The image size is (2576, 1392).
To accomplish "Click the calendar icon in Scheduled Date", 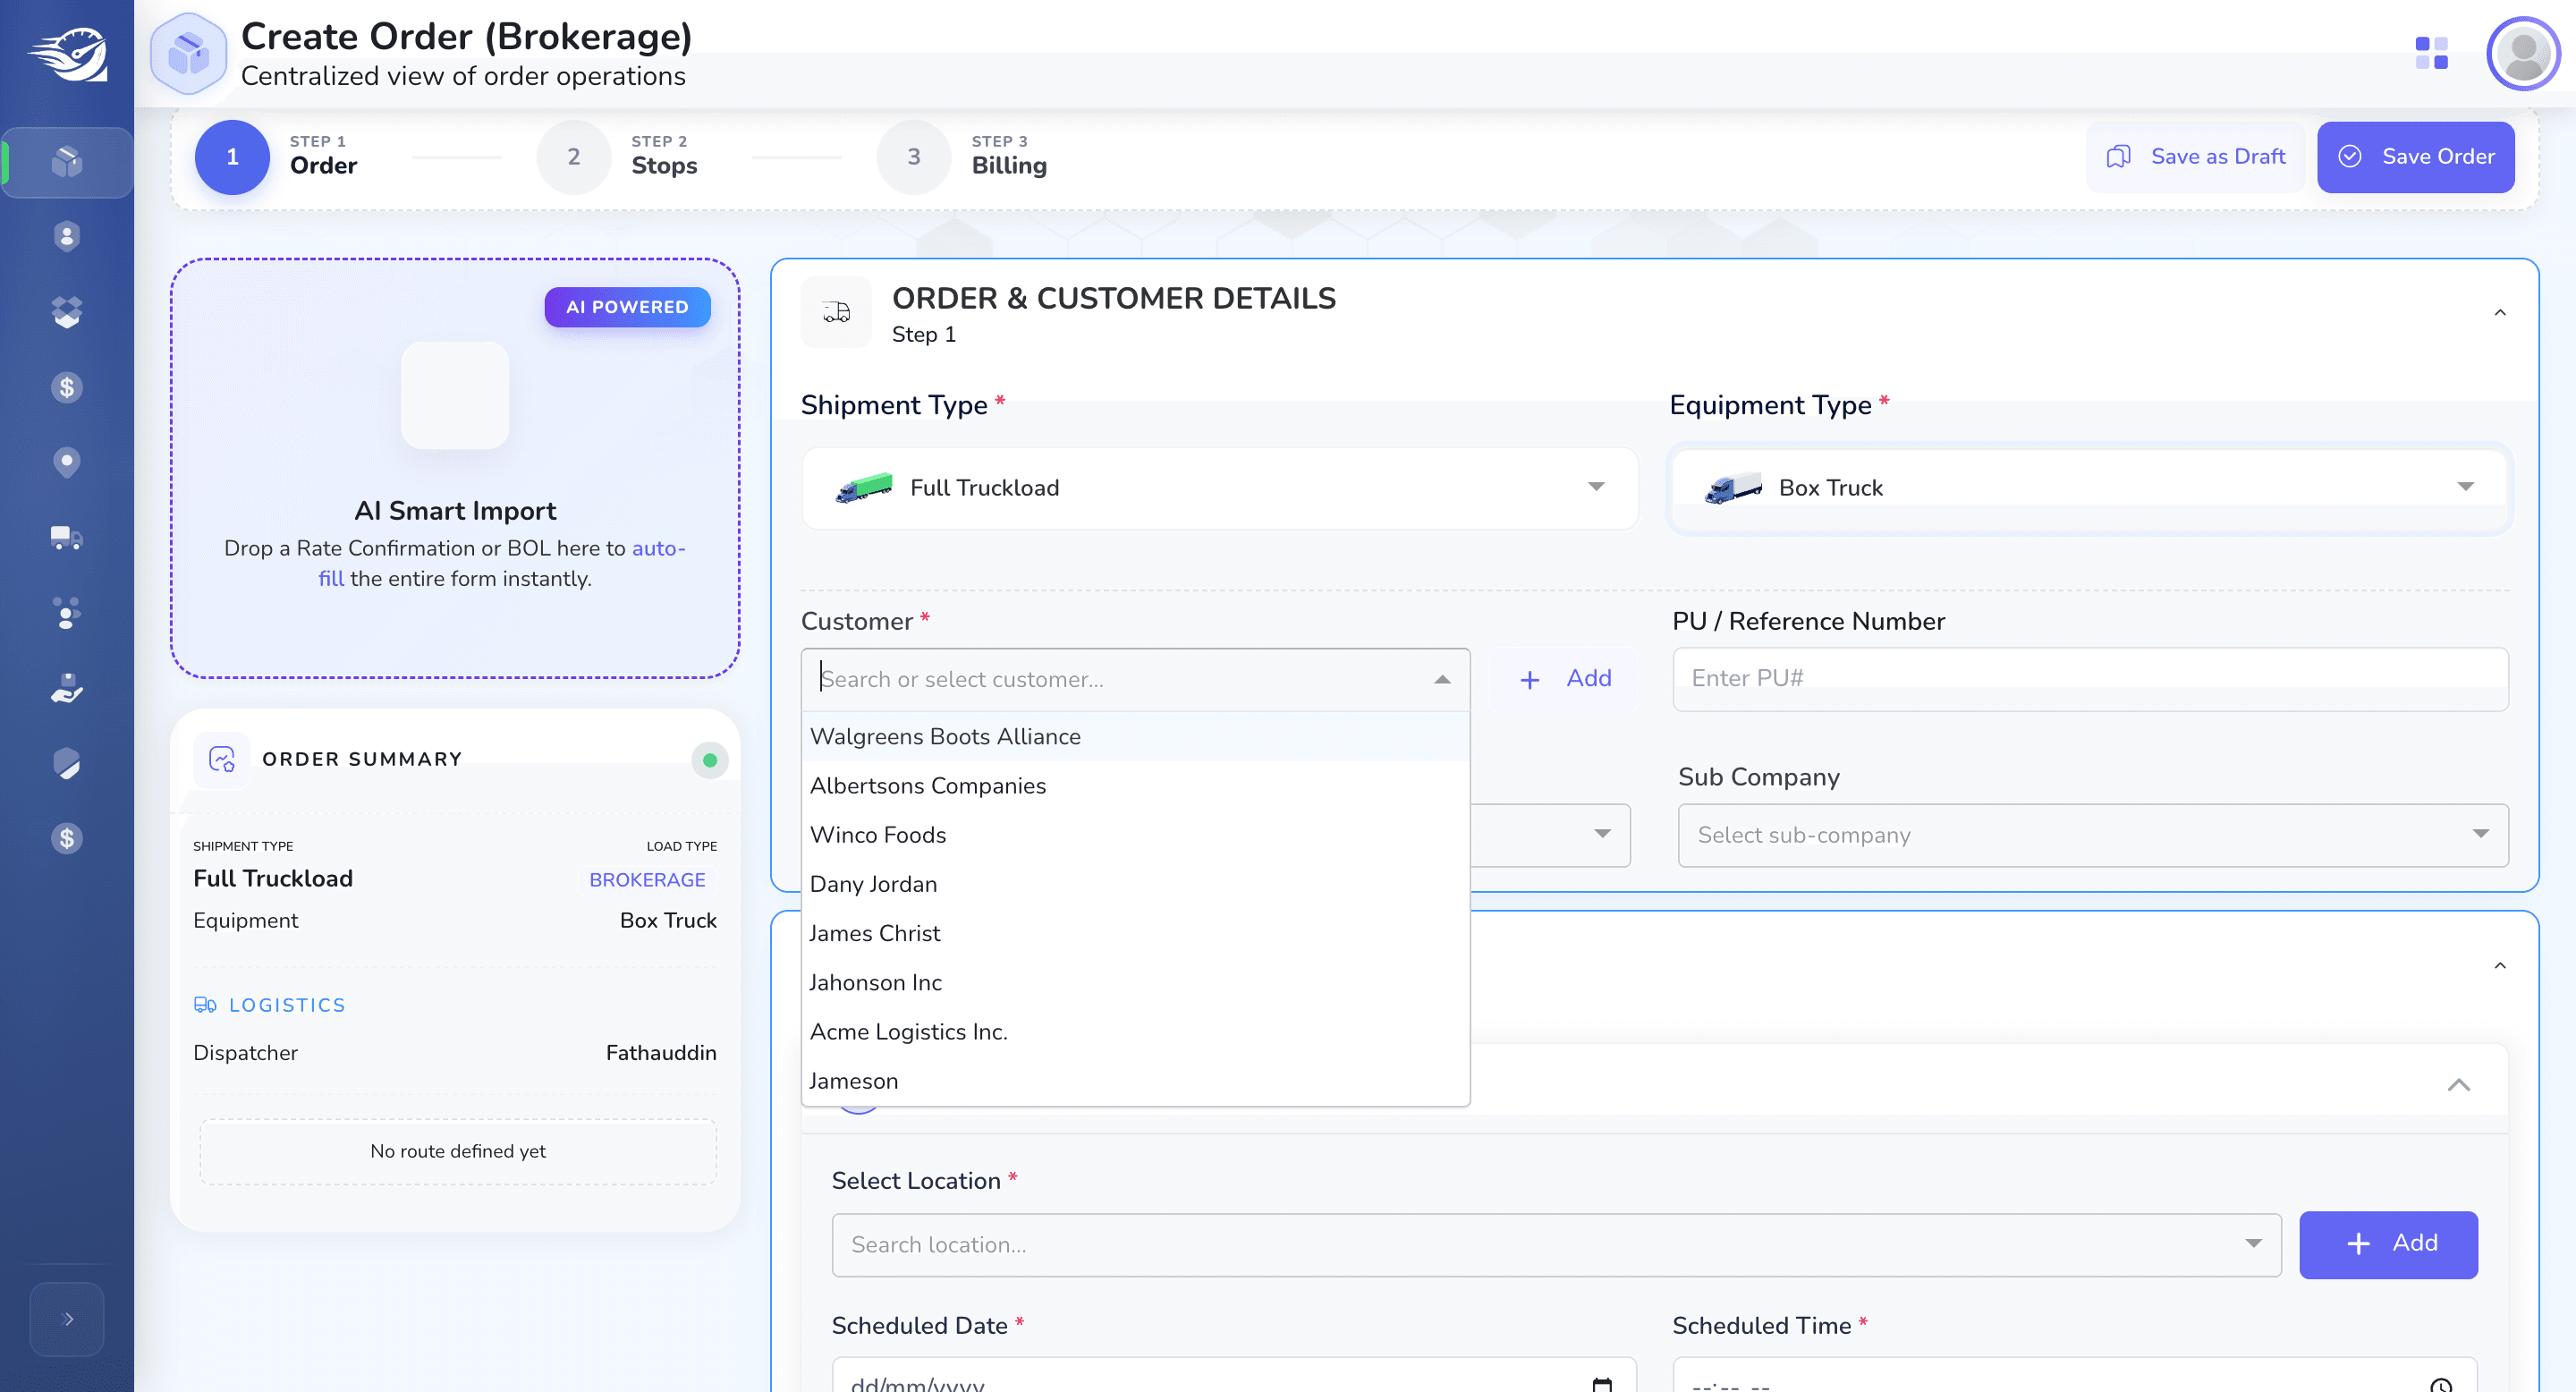I will coord(1601,1384).
